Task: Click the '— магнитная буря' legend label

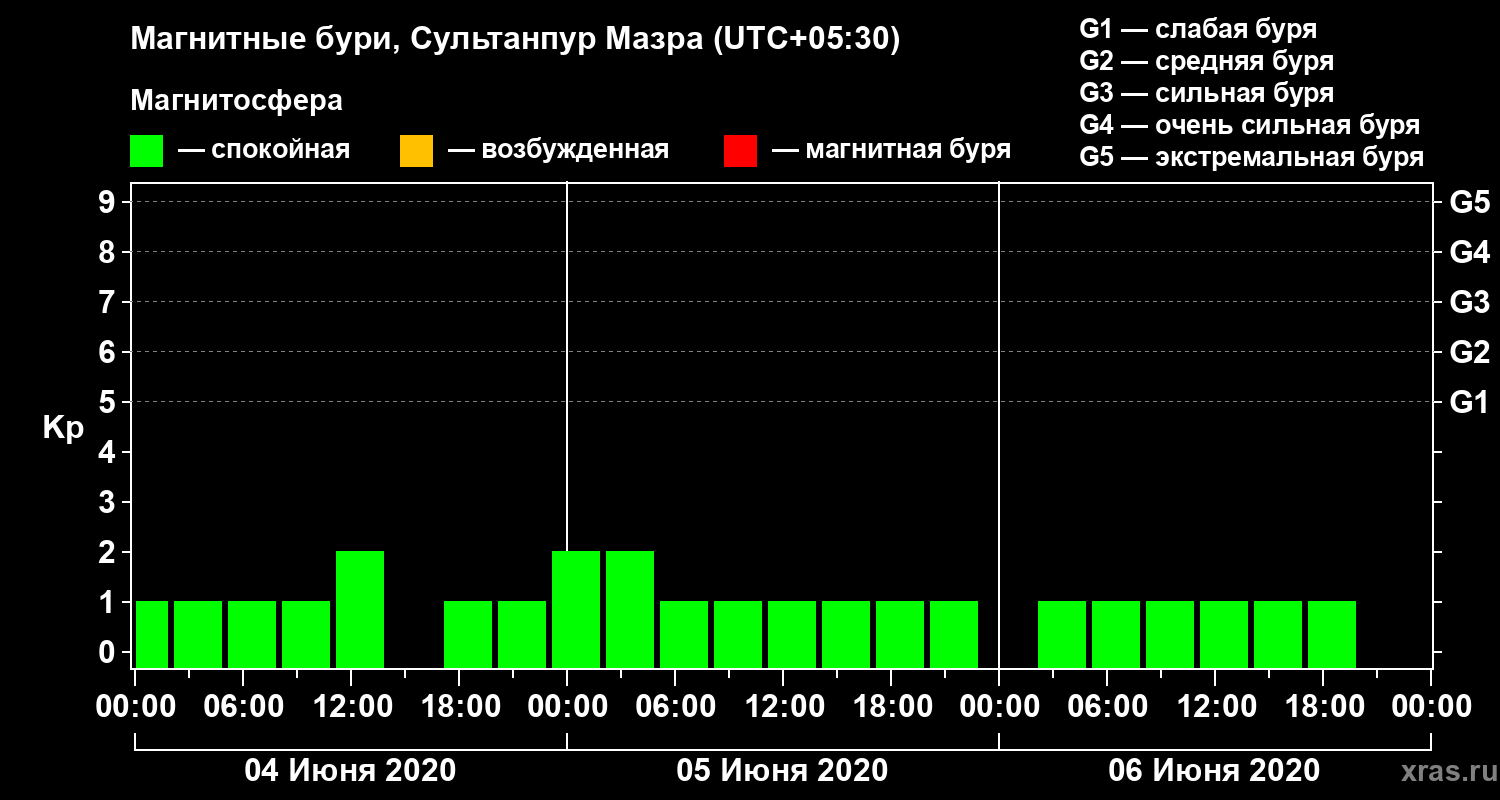Action: pos(891,150)
